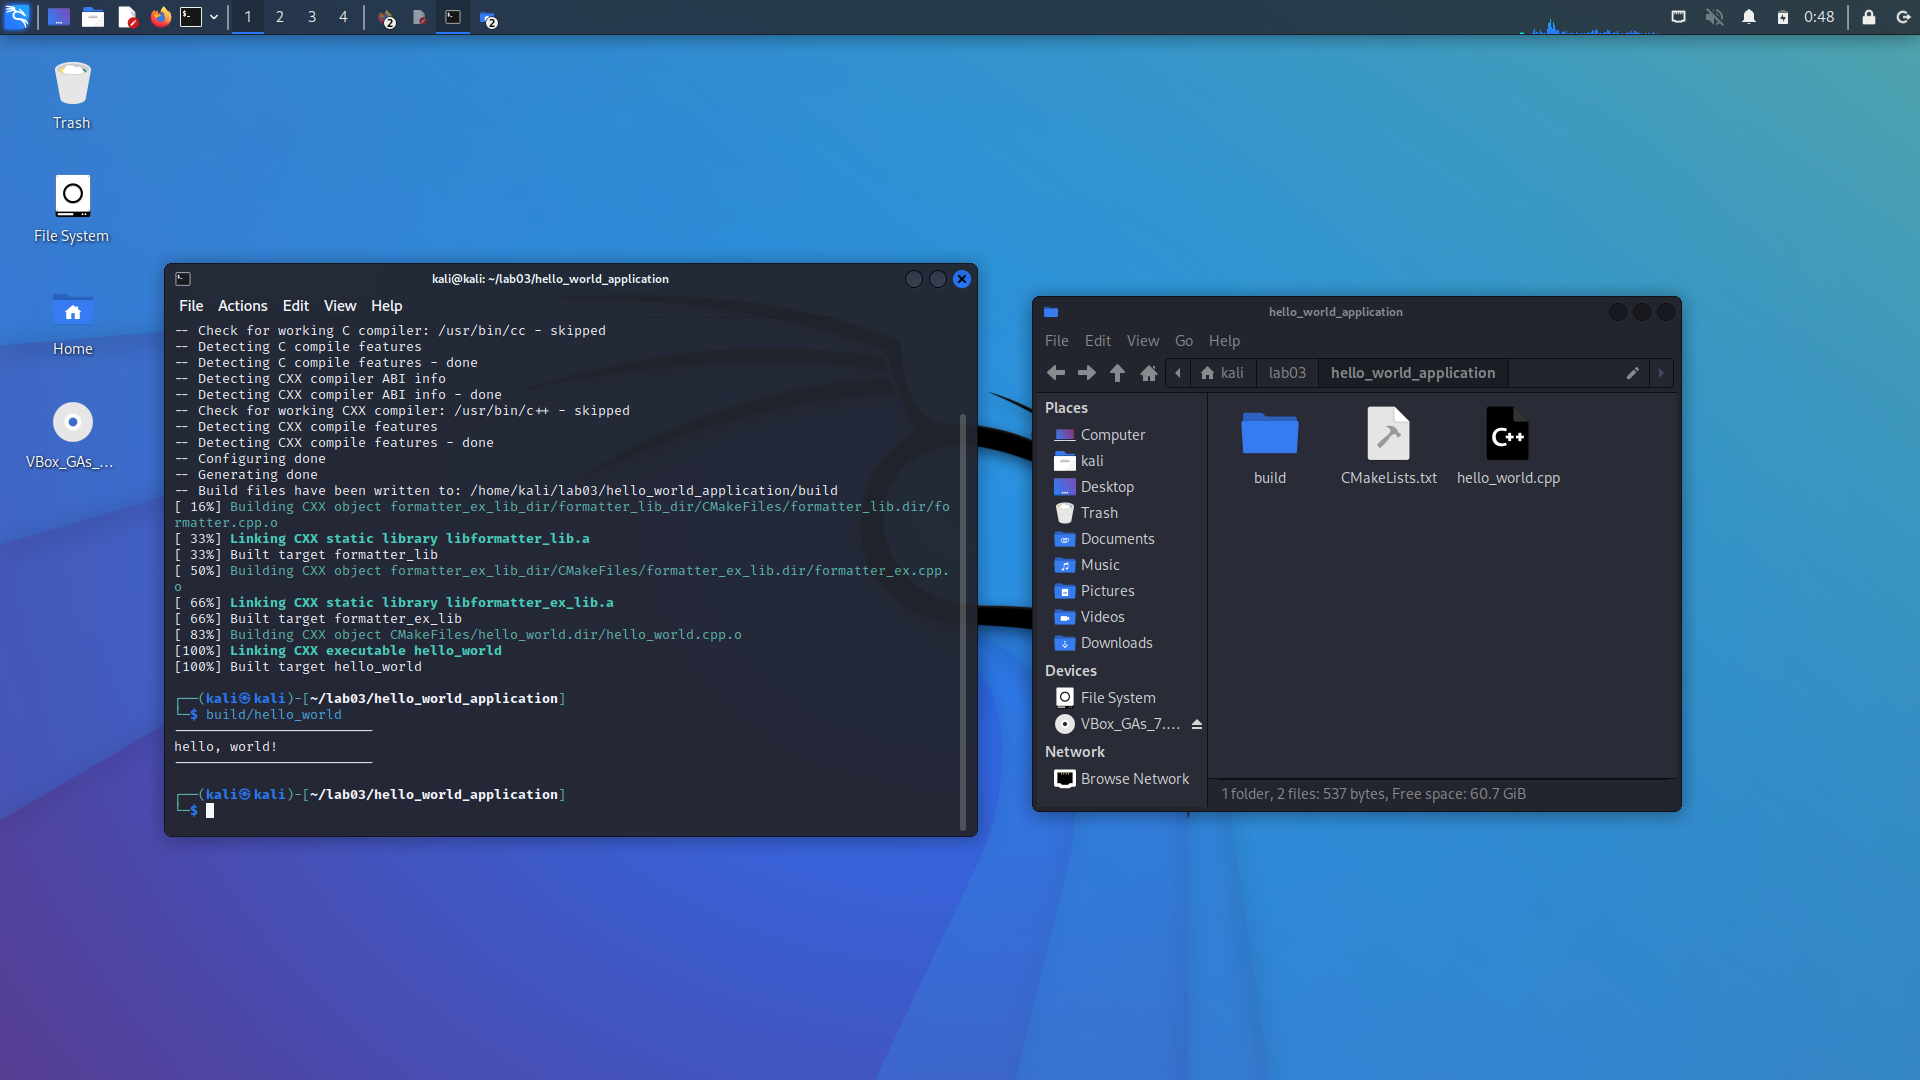Image resolution: width=1920 pixels, height=1080 pixels.
Task: Open the Kali applications menu
Action: coord(17,17)
